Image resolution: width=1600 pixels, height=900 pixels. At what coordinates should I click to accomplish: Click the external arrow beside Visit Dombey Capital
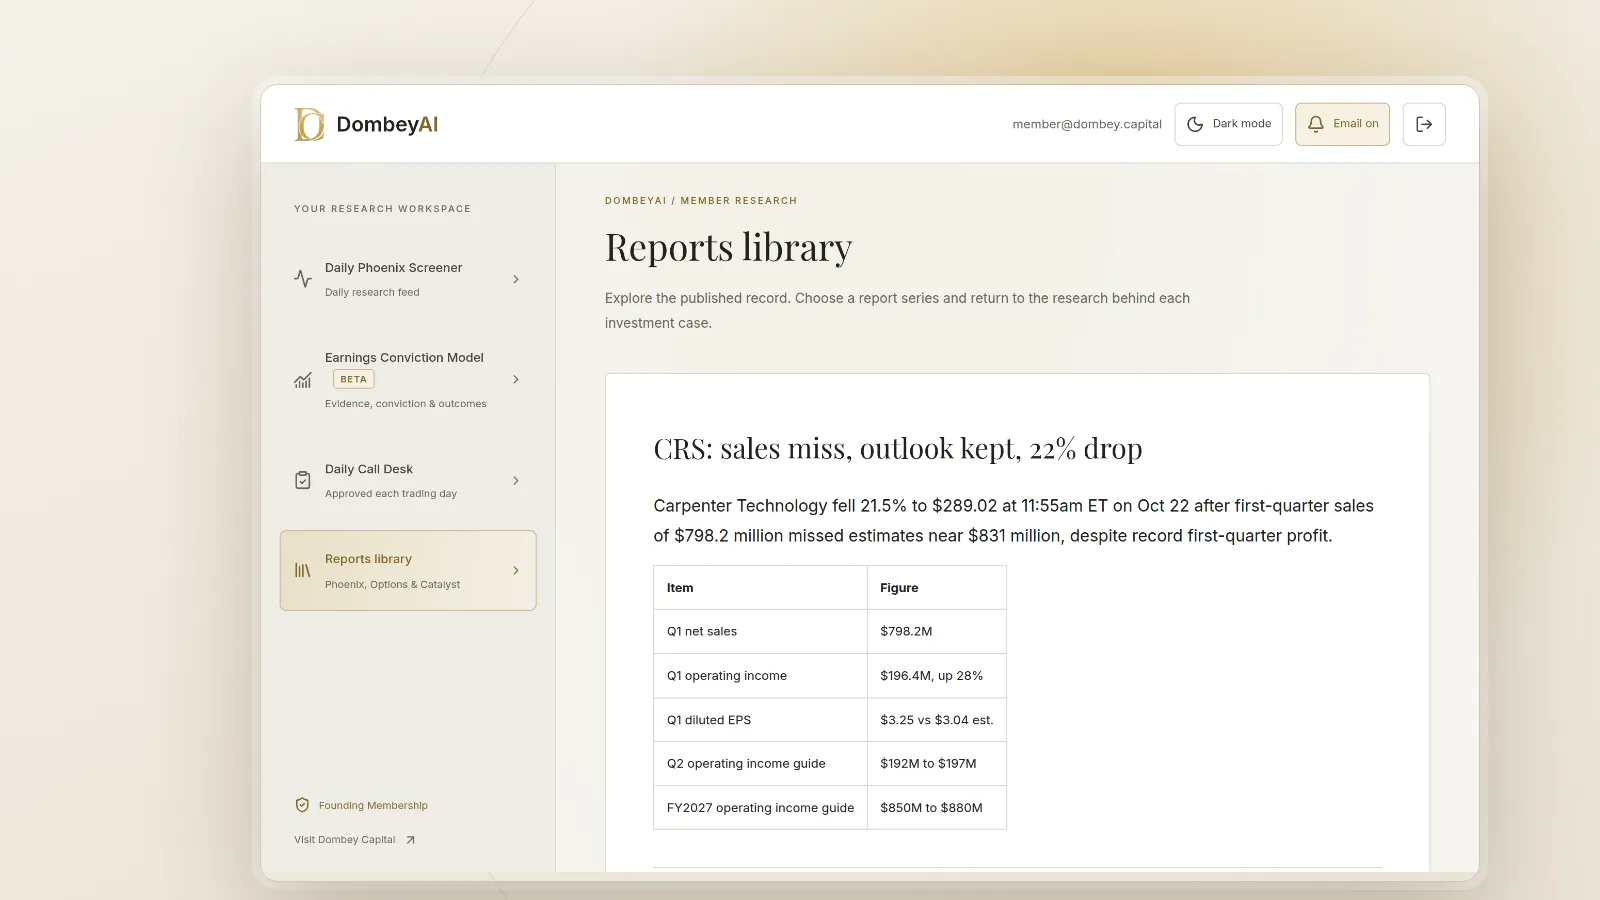click(410, 840)
